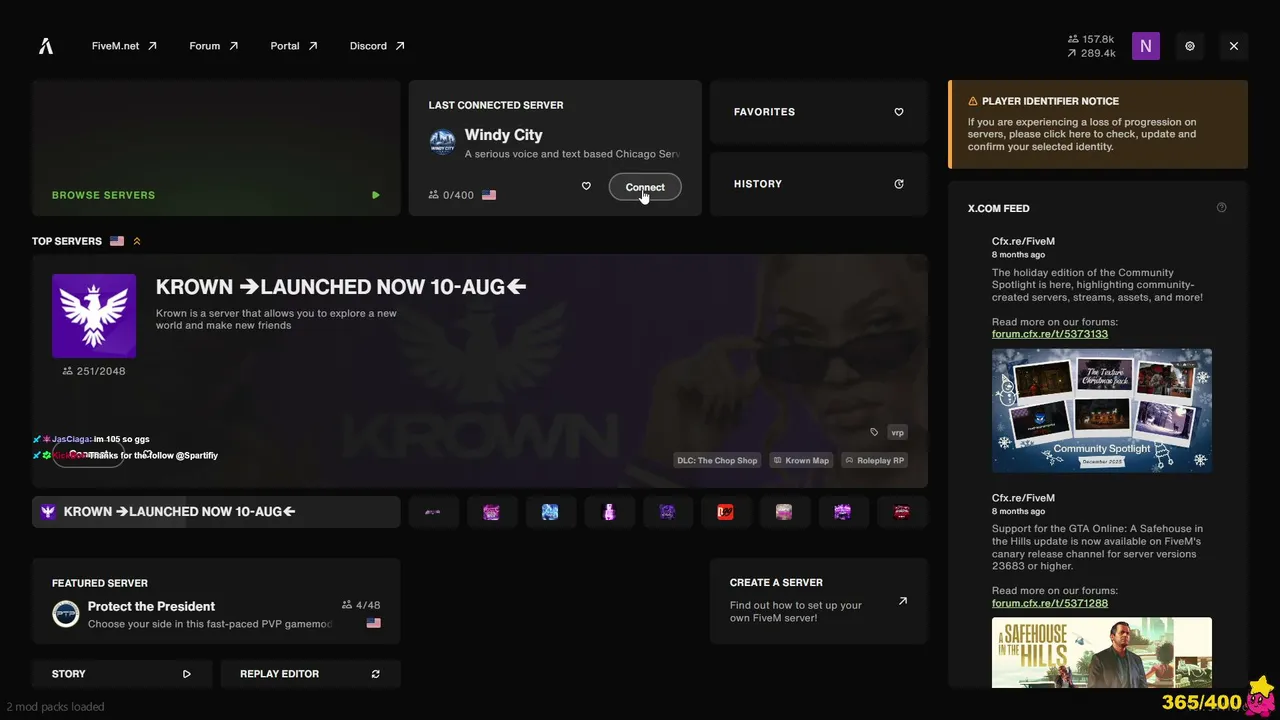
Task: Click the DLC: The Chop Shop tag
Action: [x=718, y=461]
